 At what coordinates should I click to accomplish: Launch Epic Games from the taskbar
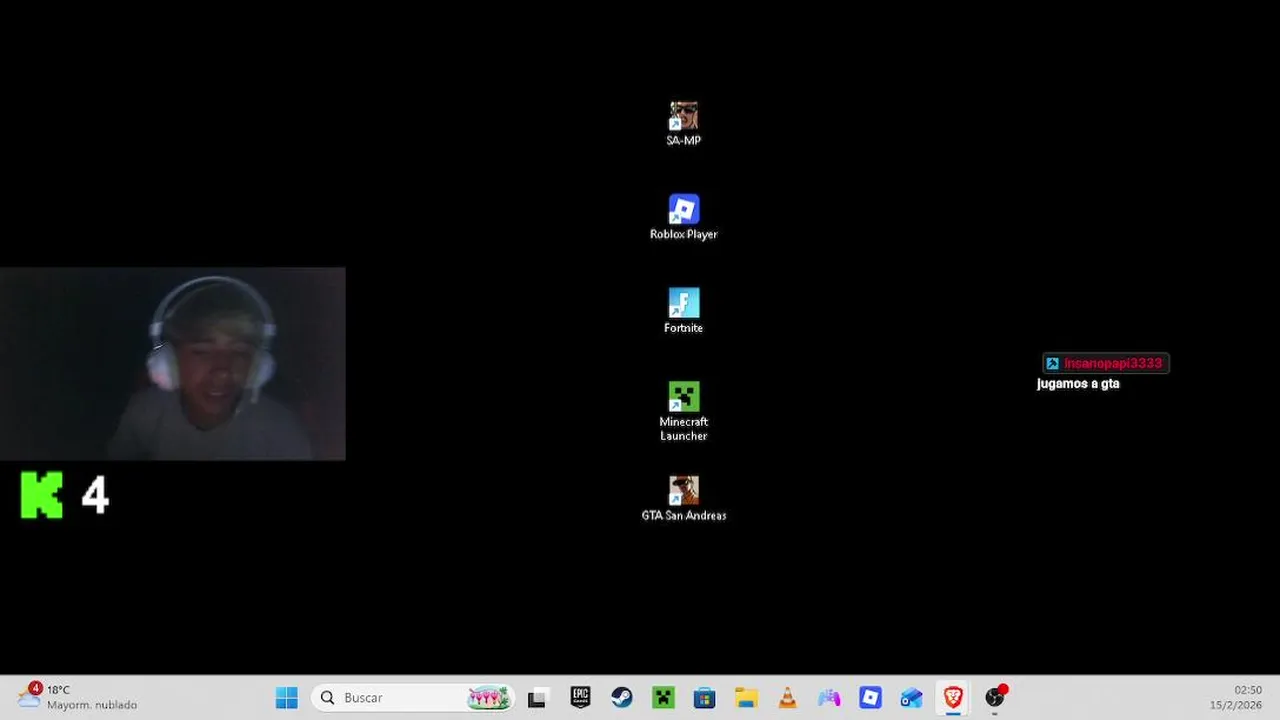[580, 697]
